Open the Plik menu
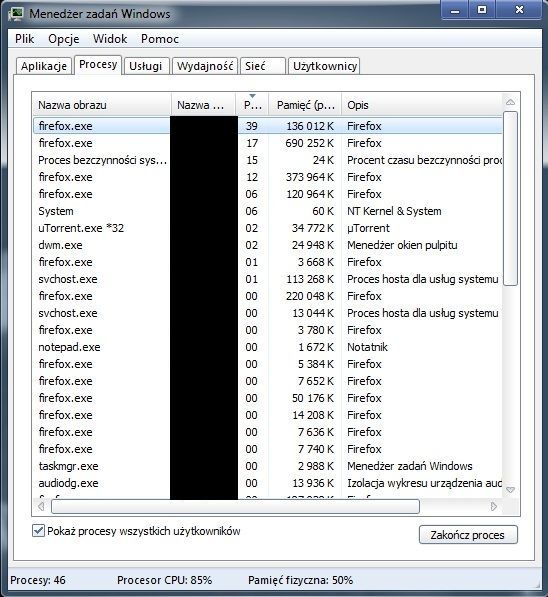 coord(25,39)
